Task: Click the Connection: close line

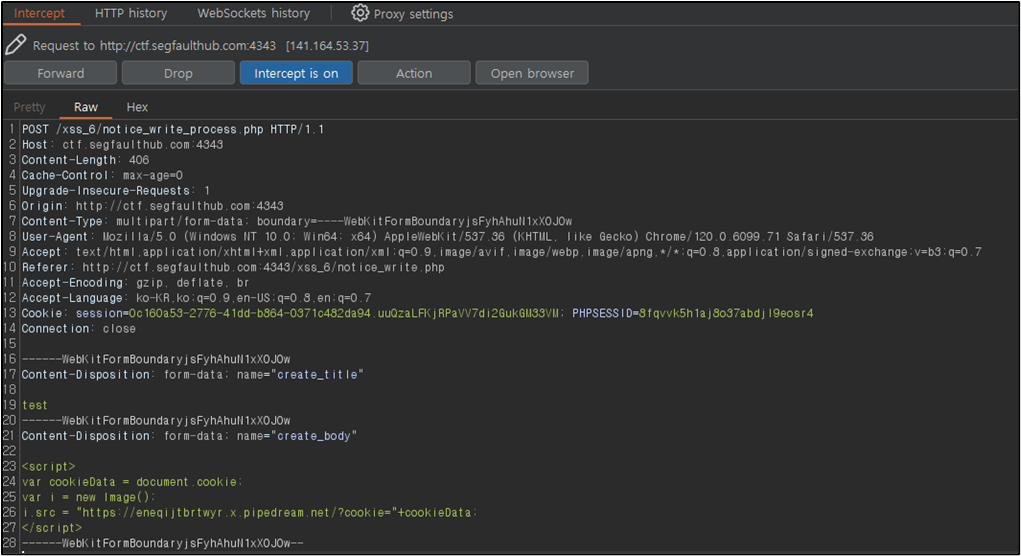Action: click(x=79, y=329)
